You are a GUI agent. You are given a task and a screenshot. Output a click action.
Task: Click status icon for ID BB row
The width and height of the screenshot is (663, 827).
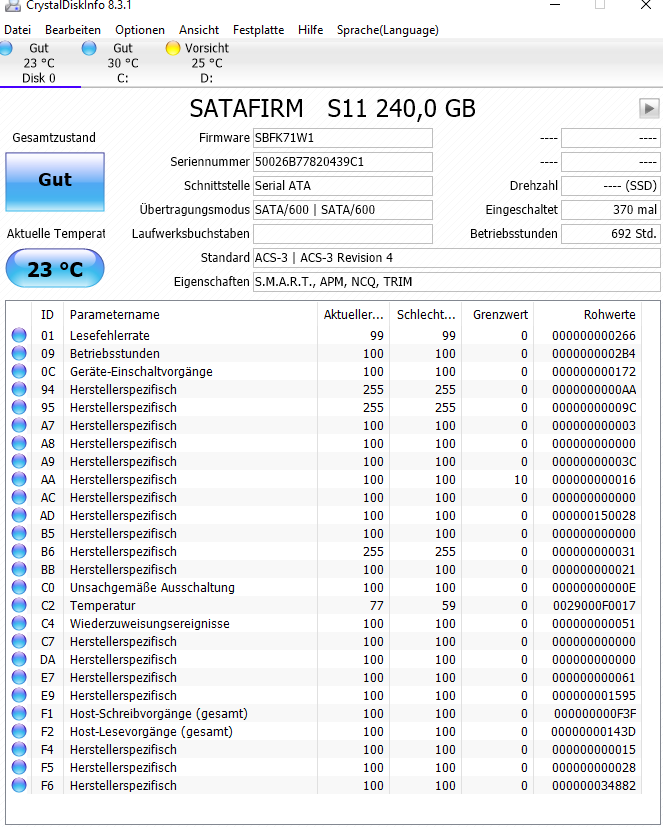(x=19, y=570)
